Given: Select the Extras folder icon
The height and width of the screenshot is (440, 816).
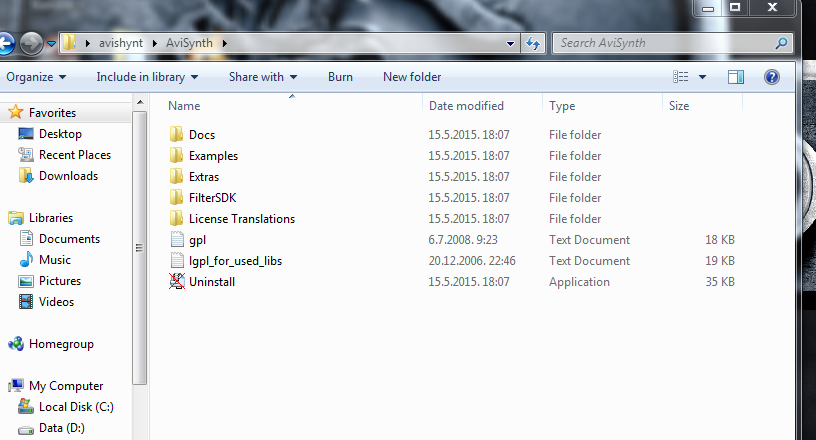Looking at the screenshot, I should pos(176,177).
